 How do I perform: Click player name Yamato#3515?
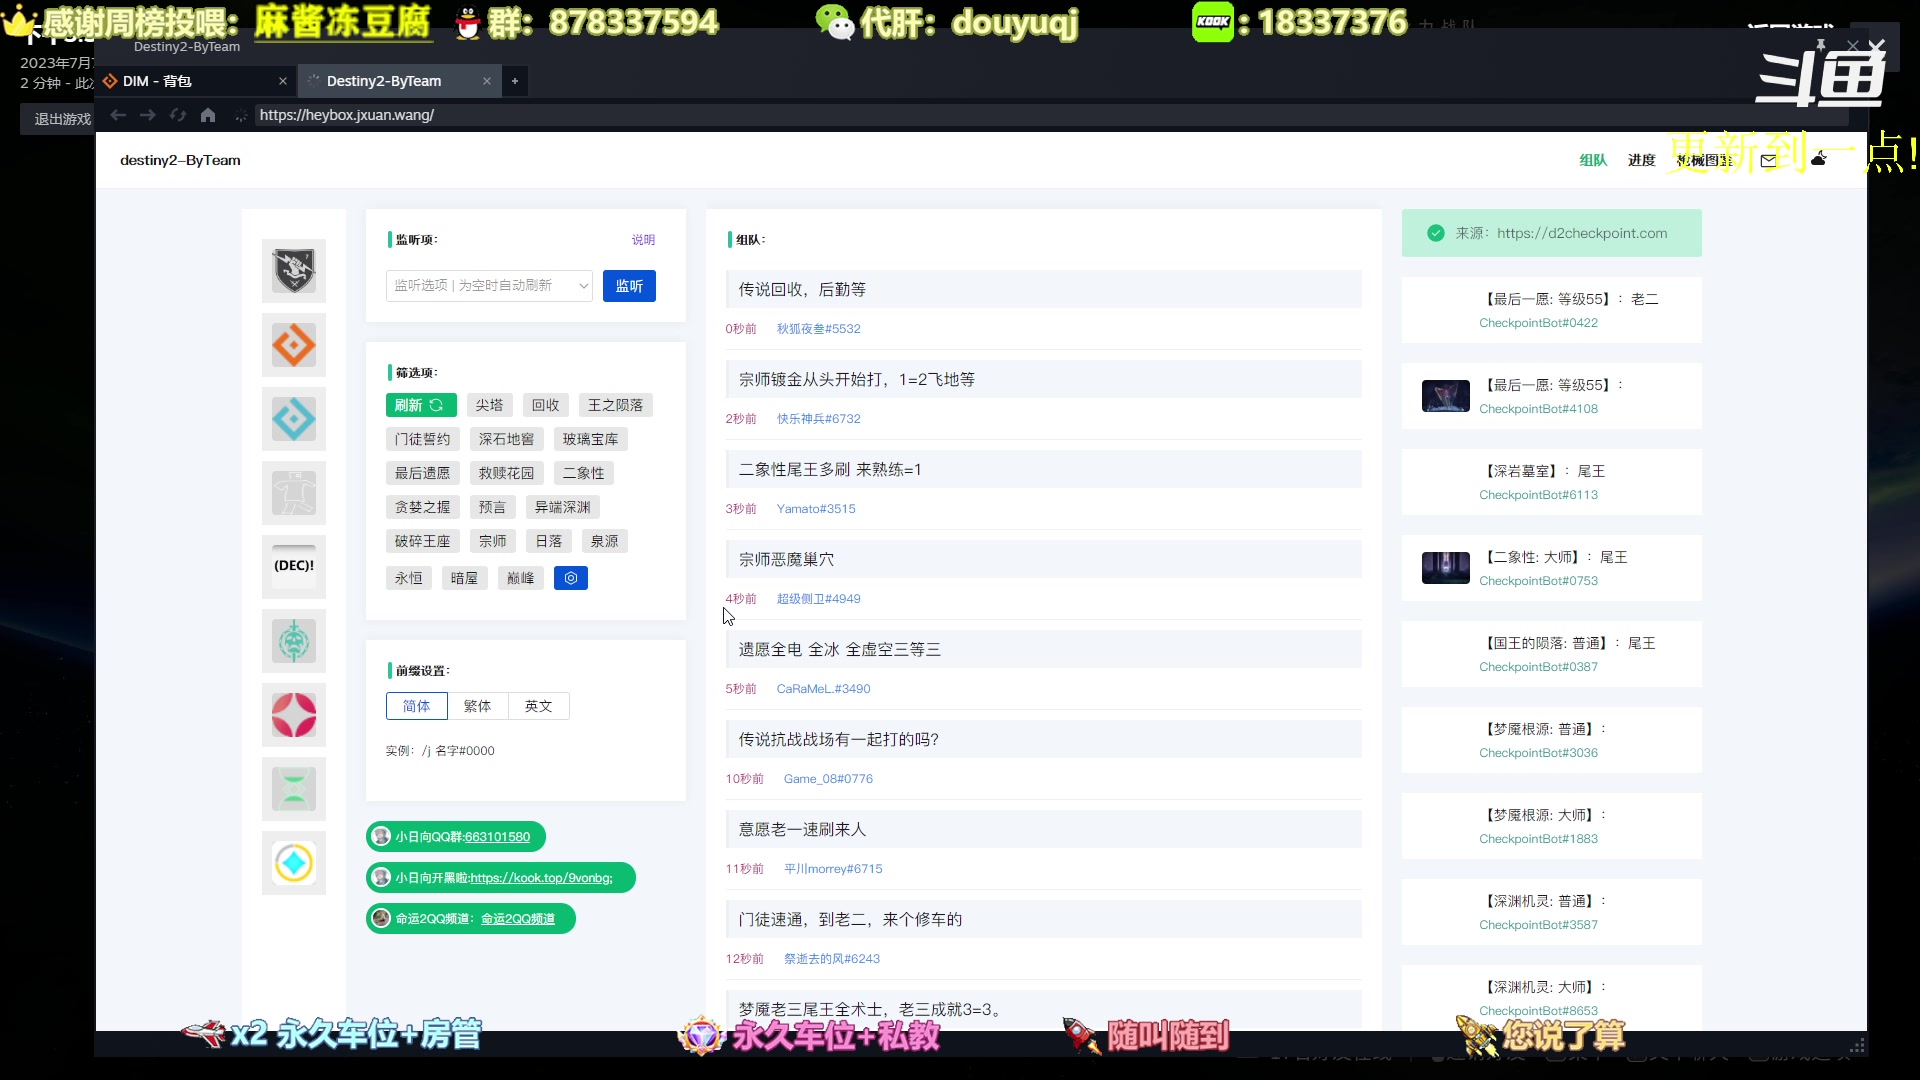click(816, 509)
